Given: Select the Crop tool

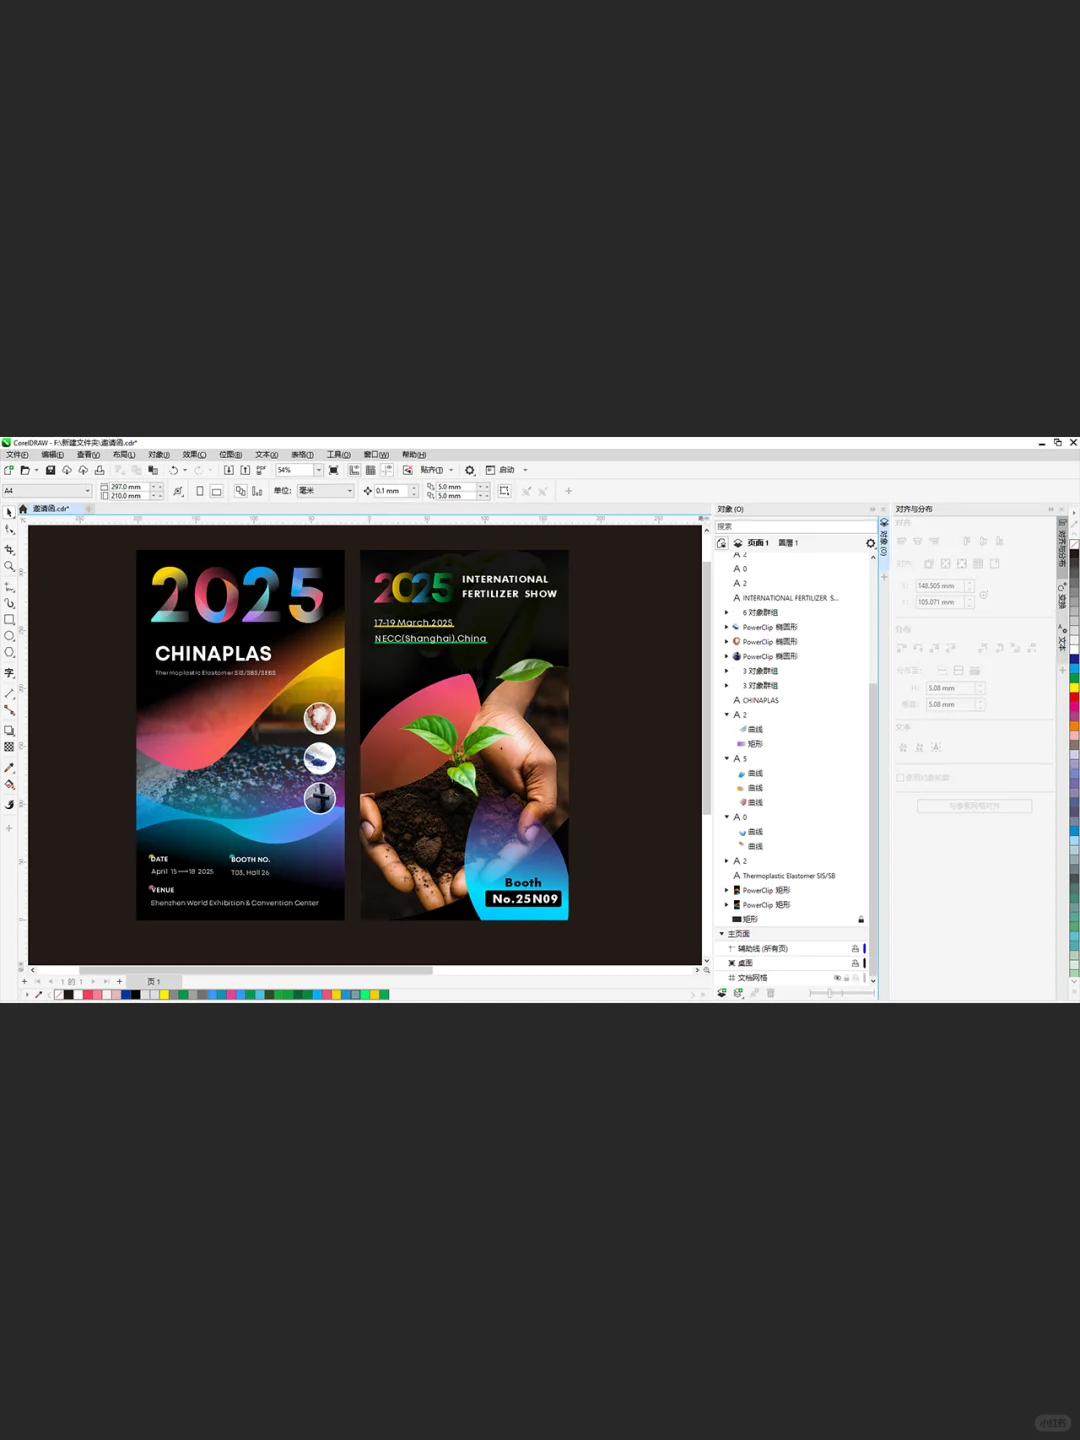Looking at the screenshot, I should [9, 549].
